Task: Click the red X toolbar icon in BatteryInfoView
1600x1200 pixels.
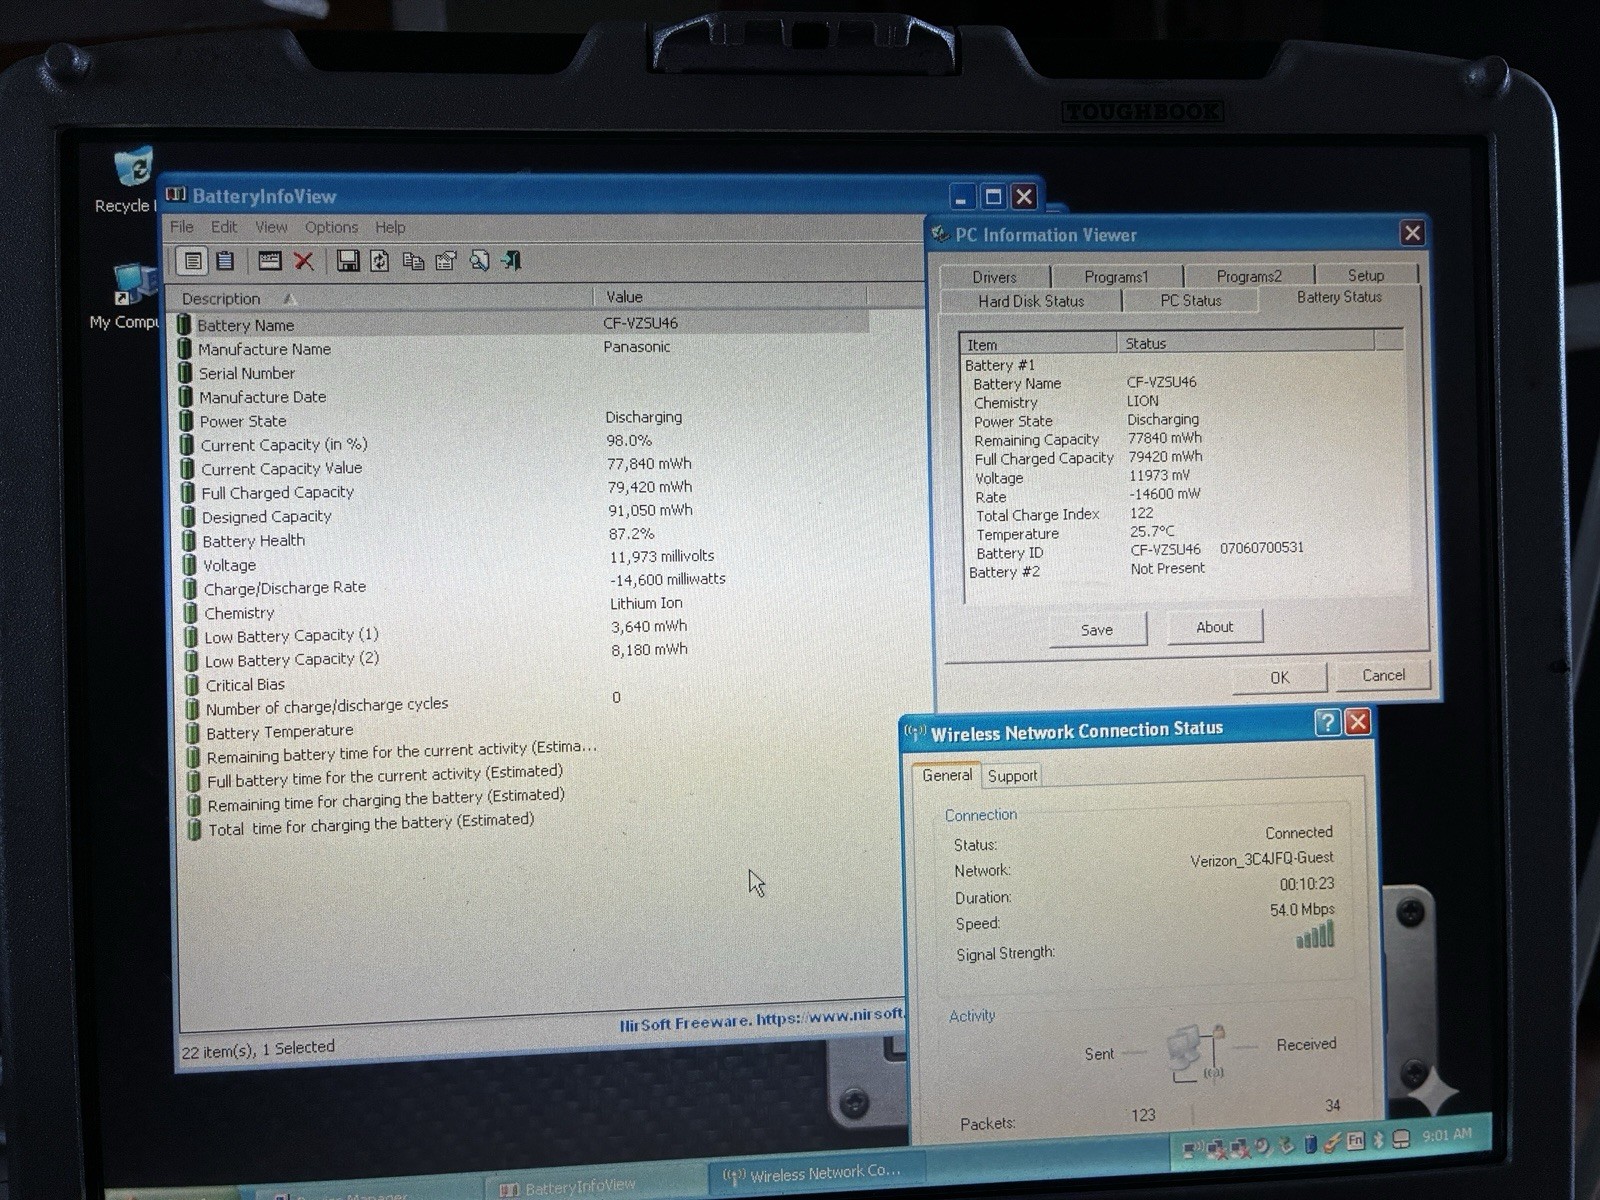Action: click(304, 261)
